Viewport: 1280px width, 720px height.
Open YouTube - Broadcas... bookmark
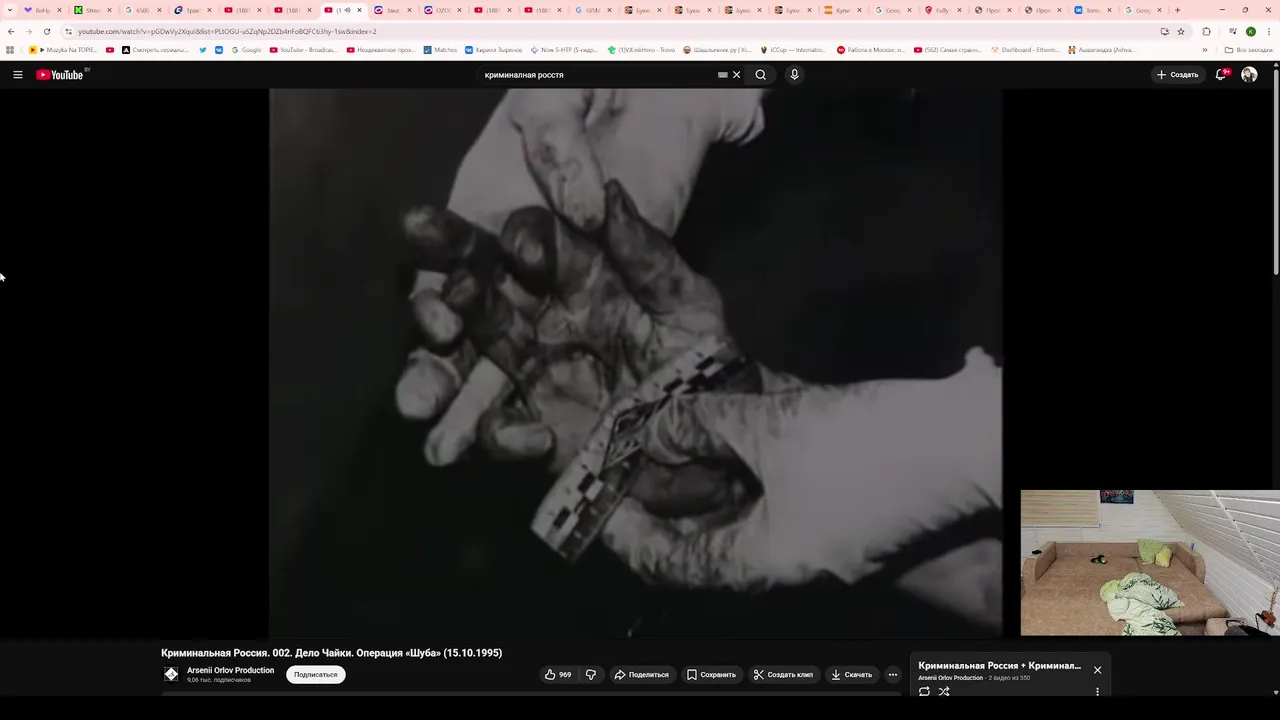tap(303, 50)
